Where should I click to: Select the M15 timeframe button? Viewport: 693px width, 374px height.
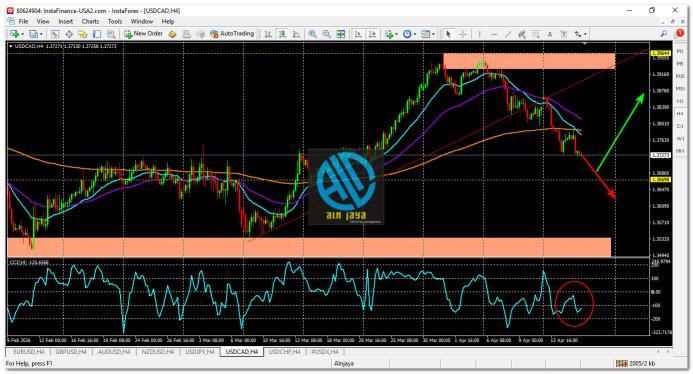click(x=680, y=76)
